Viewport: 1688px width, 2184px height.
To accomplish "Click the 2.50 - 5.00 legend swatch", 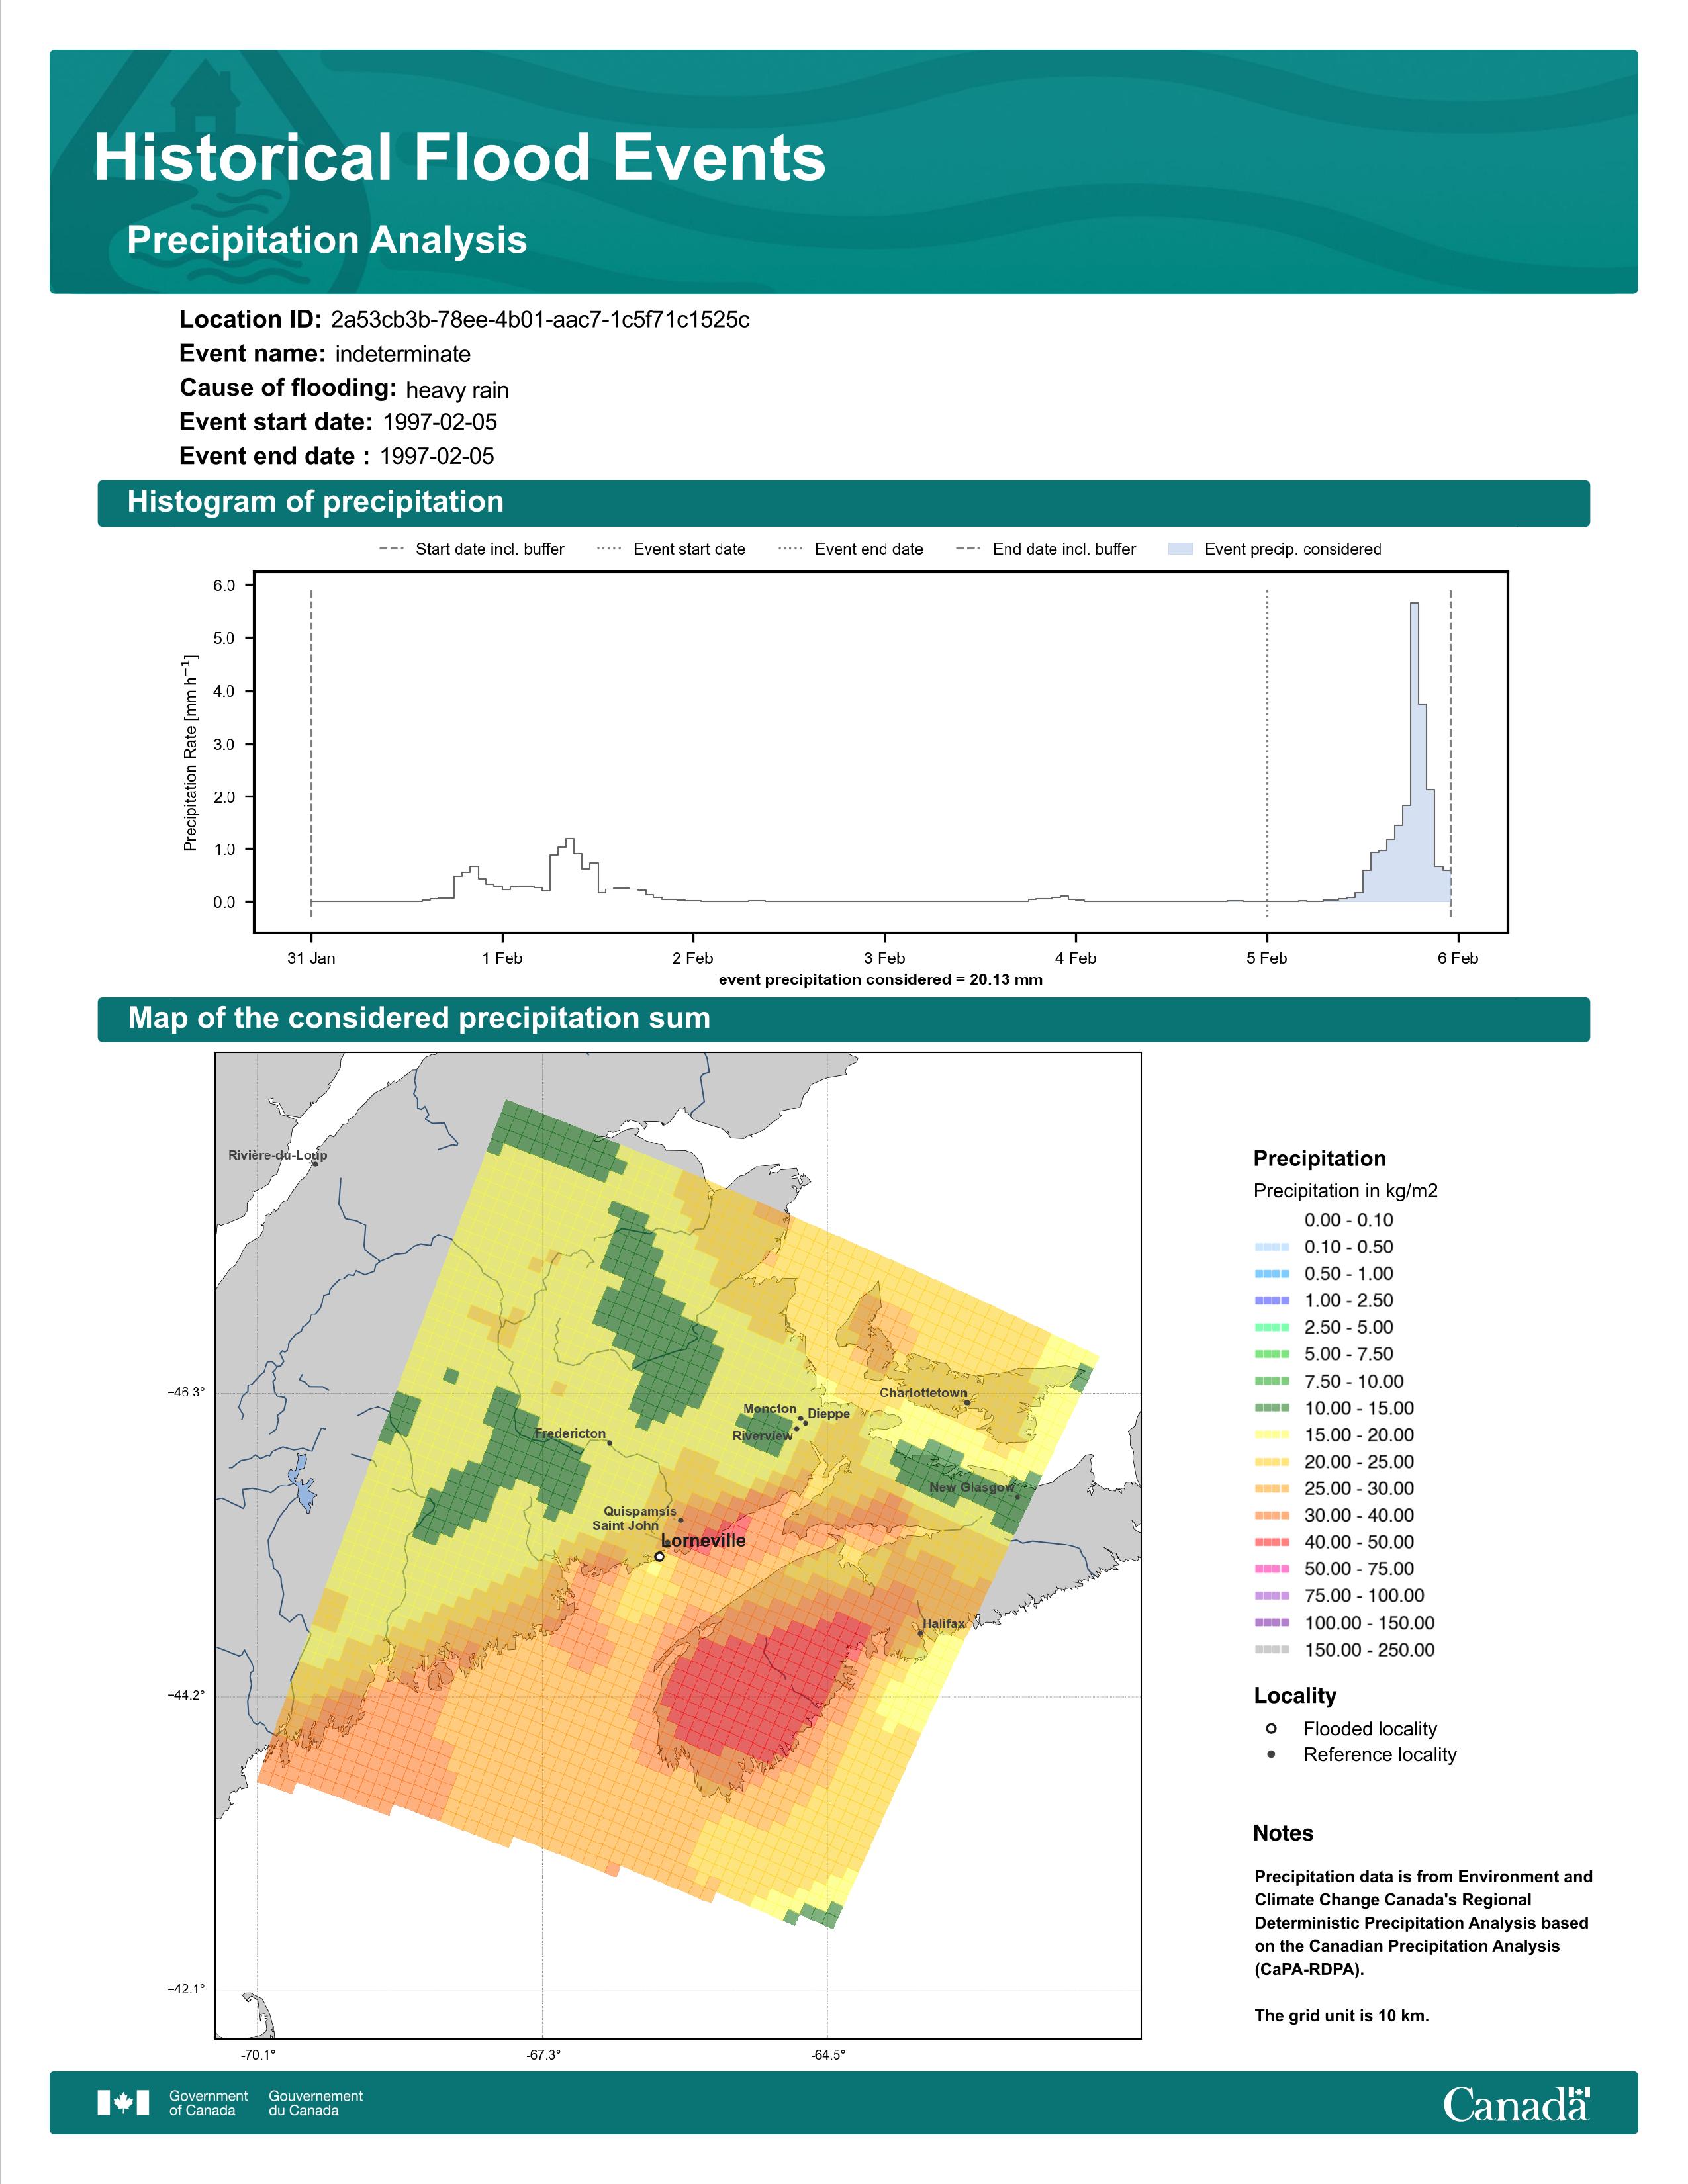I will coord(1272,1328).
